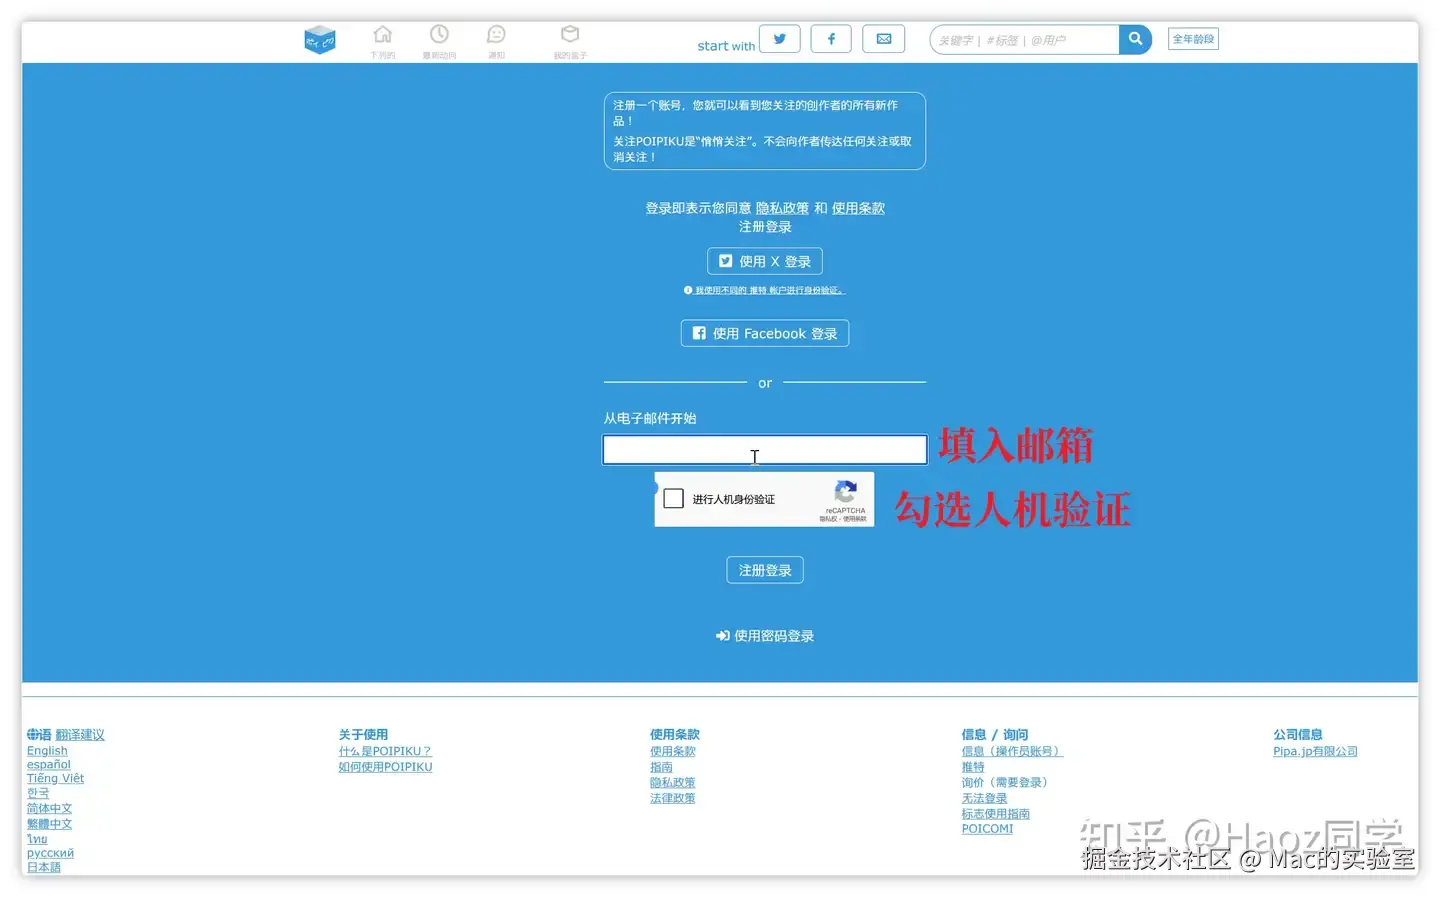Click the POIPIKU cube logo

click(x=320, y=40)
